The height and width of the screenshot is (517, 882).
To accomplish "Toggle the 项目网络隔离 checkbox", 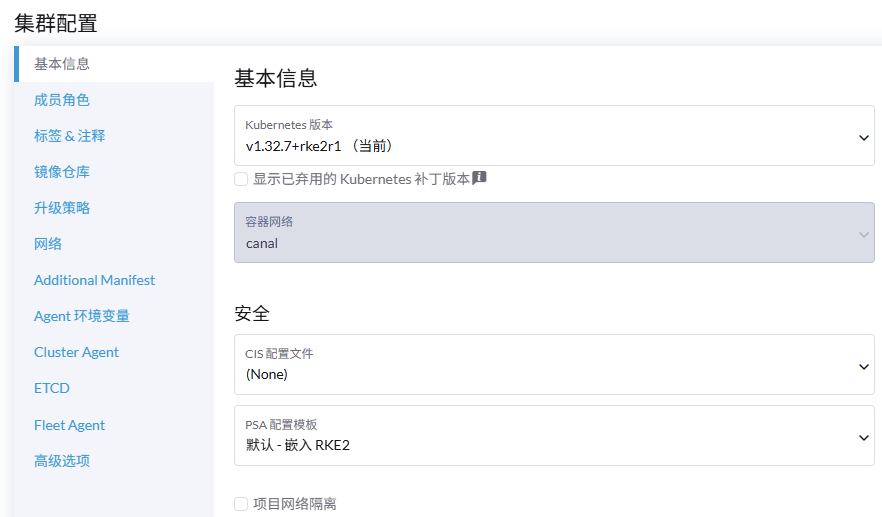I will [x=241, y=503].
